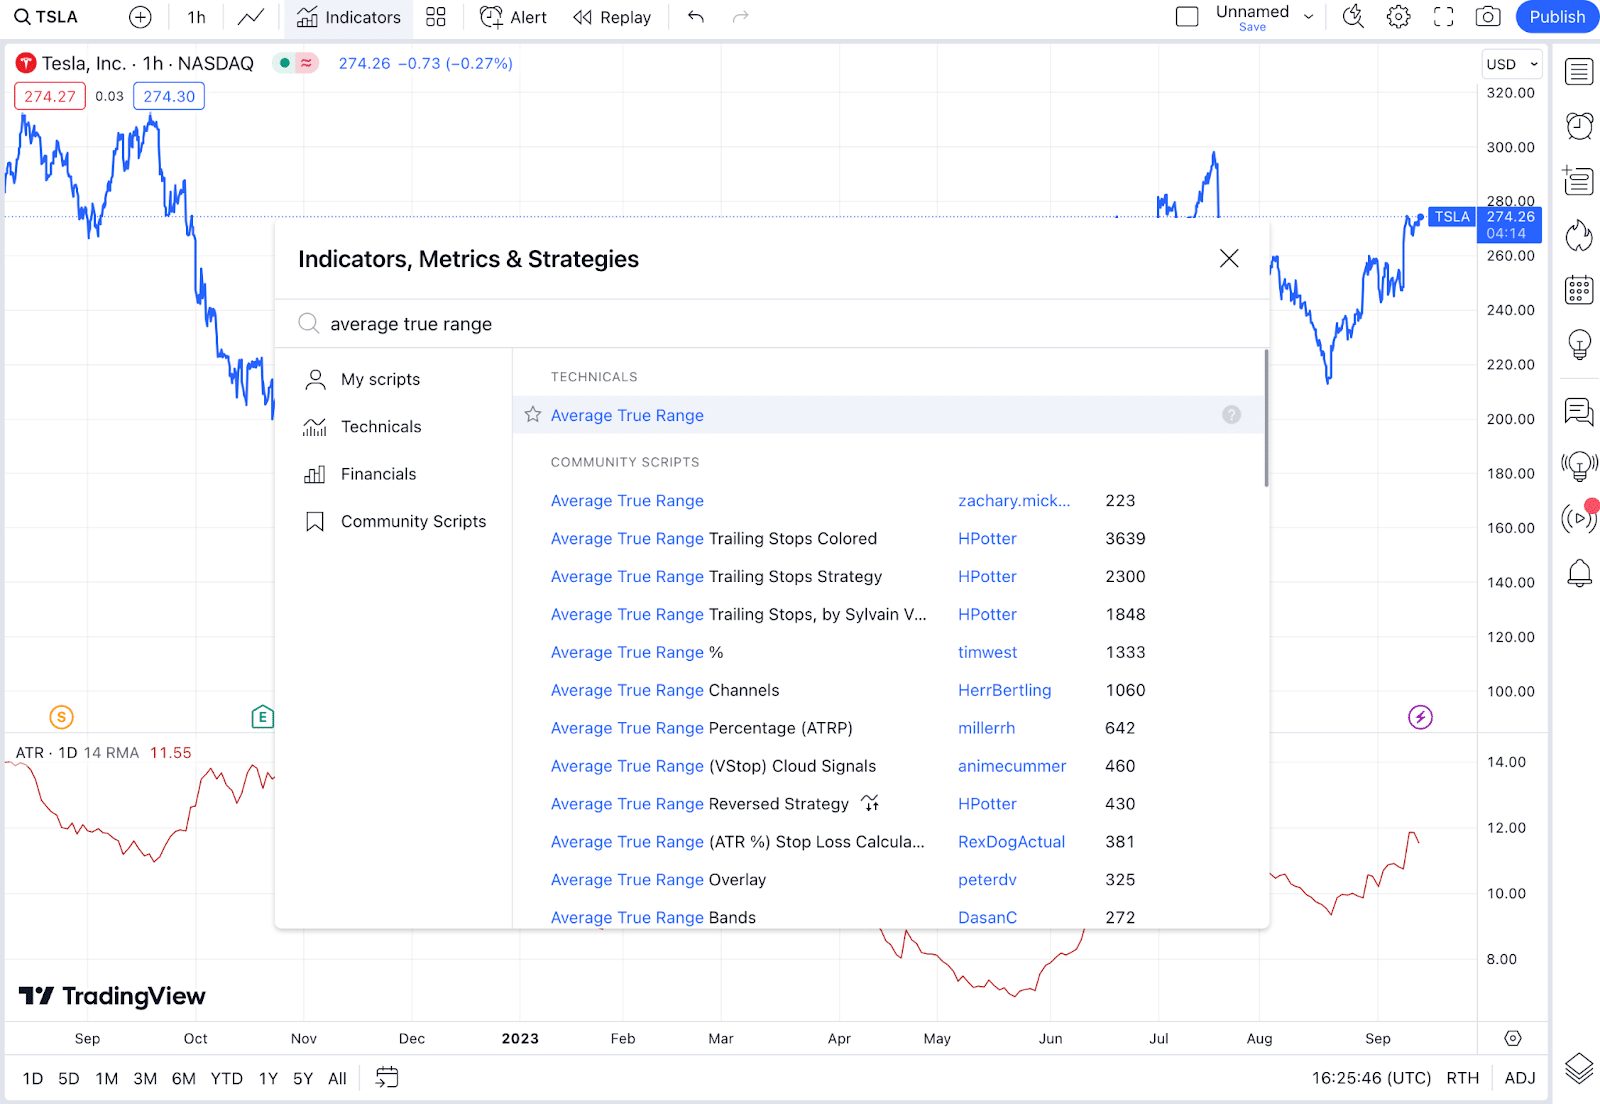The width and height of the screenshot is (1600, 1104).
Task: Open USD currency dropdown
Action: [x=1511, y=64]
